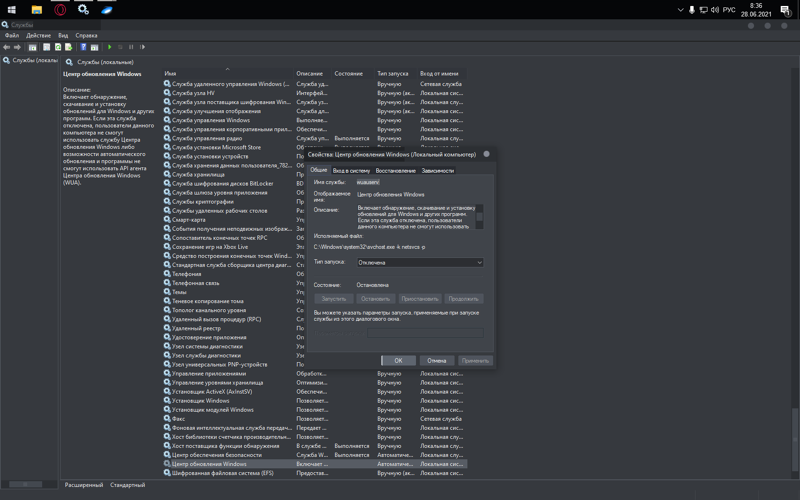Image resolution: width=800 pixels, height=500 pixels.
Task: Select the Центр обновления Windows service row
Action: (x=314, y=464)
